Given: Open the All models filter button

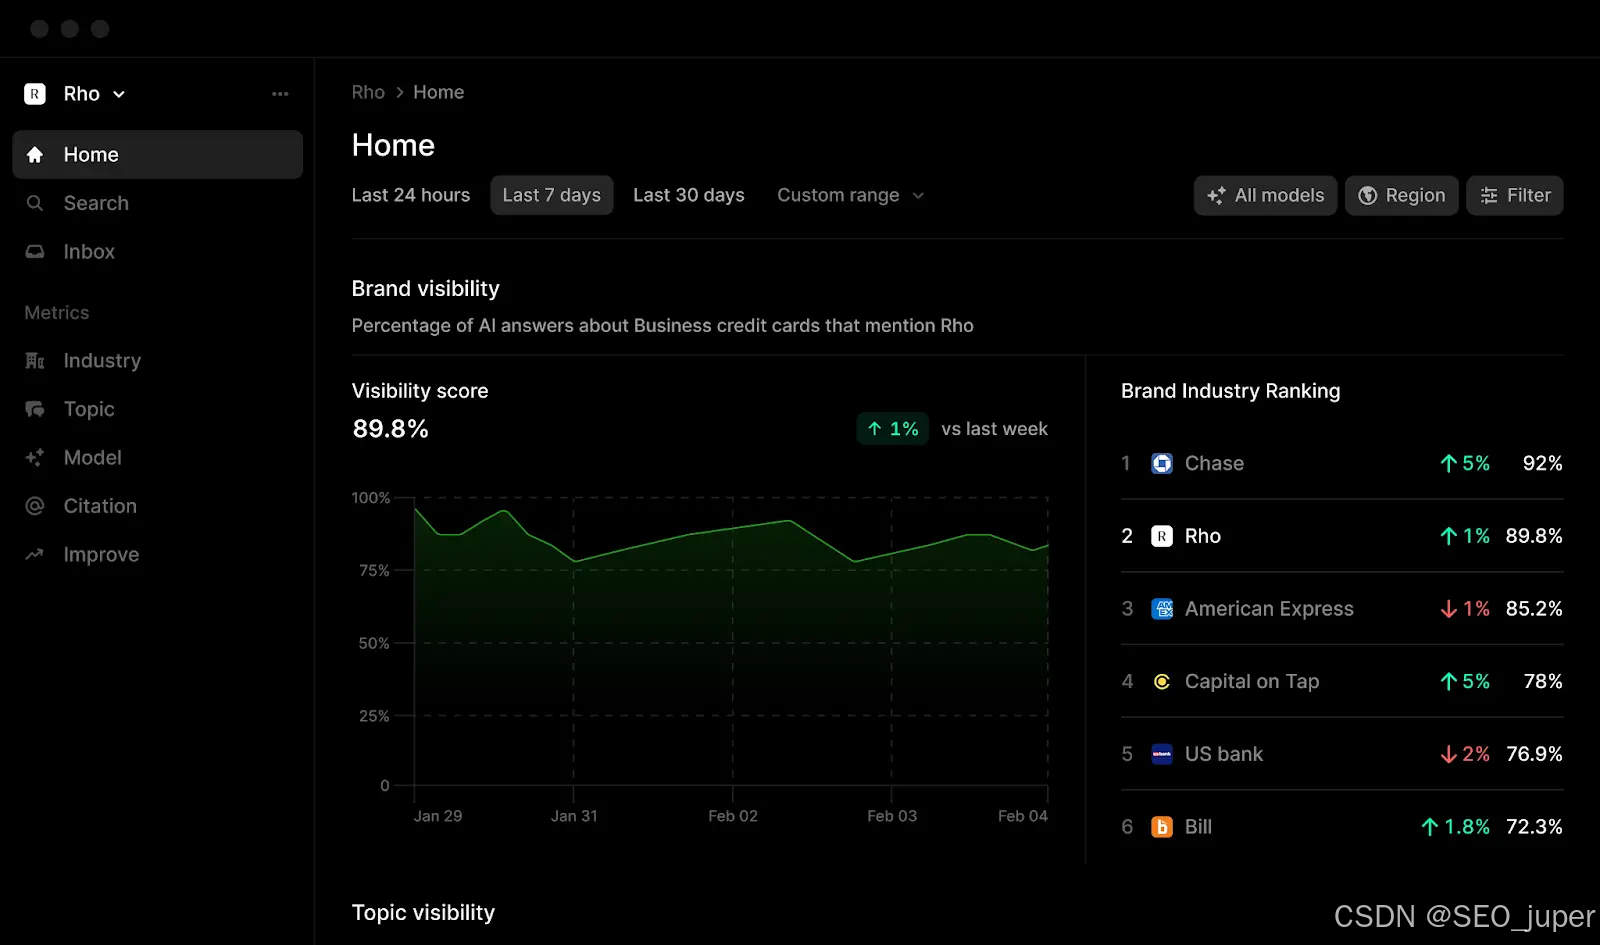Looking at the screenshot, I should tap(1265, 195).
